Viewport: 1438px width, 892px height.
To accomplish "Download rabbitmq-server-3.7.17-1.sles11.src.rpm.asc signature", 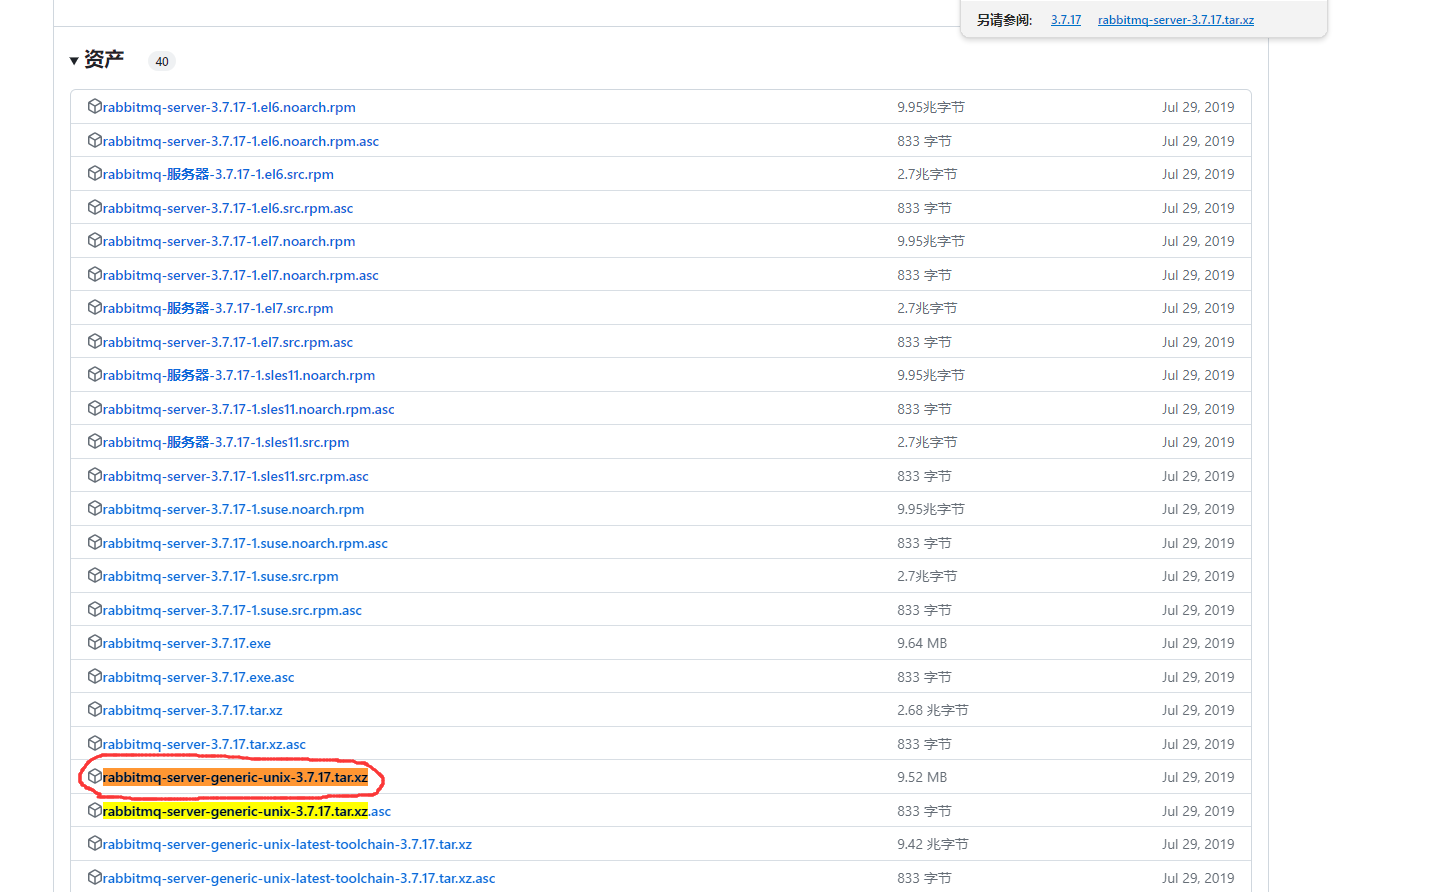I will (235, 476).
